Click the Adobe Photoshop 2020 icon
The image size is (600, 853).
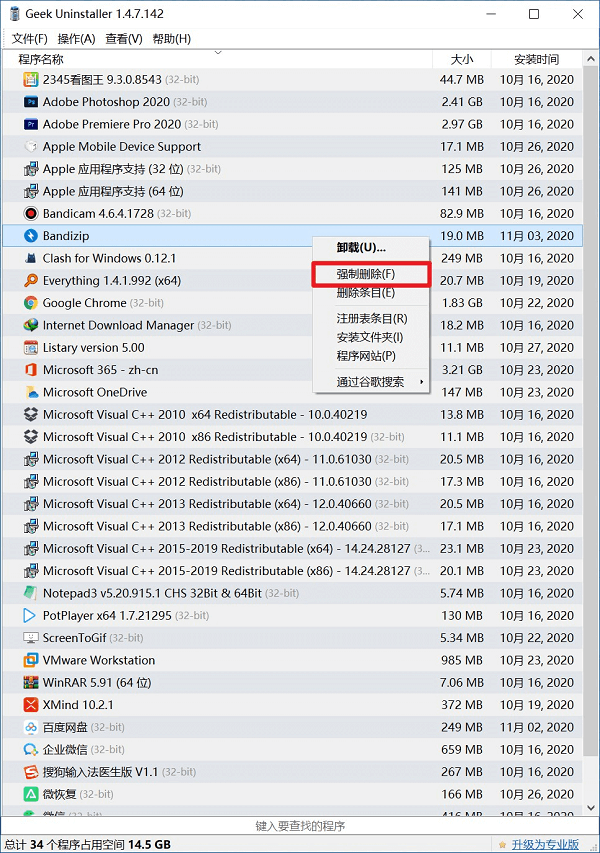31,102
